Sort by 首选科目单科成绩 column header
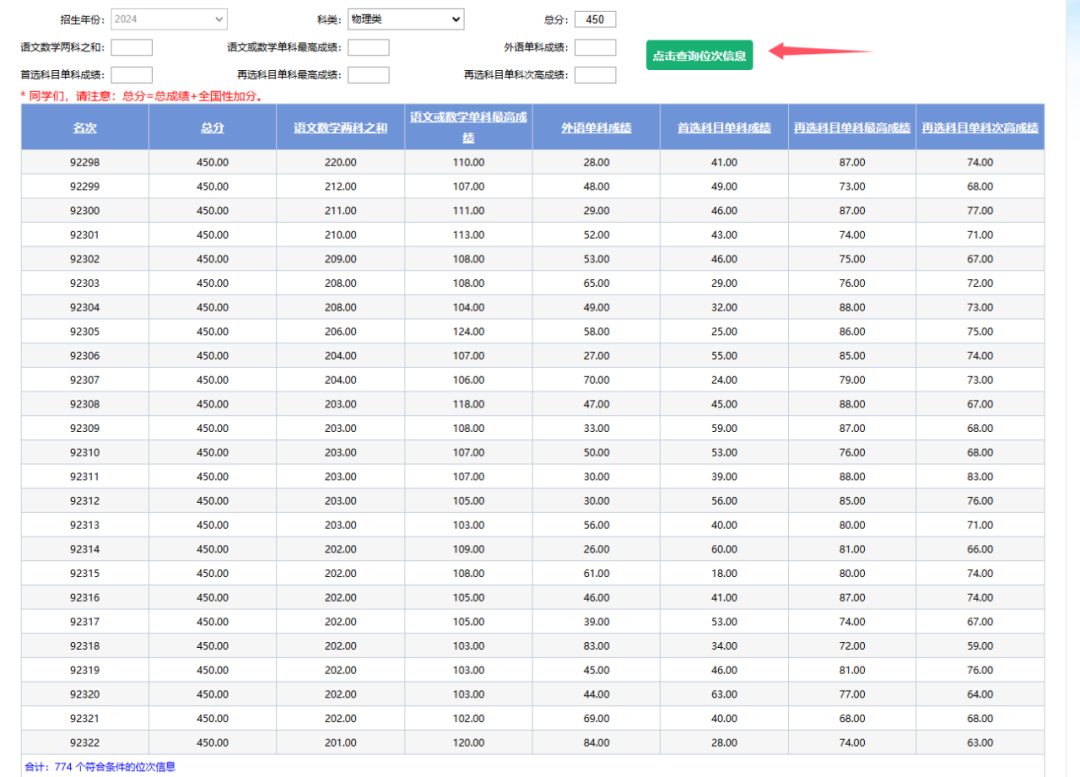This screenshot has width=1080, height=777. click(x=724, y=128)
